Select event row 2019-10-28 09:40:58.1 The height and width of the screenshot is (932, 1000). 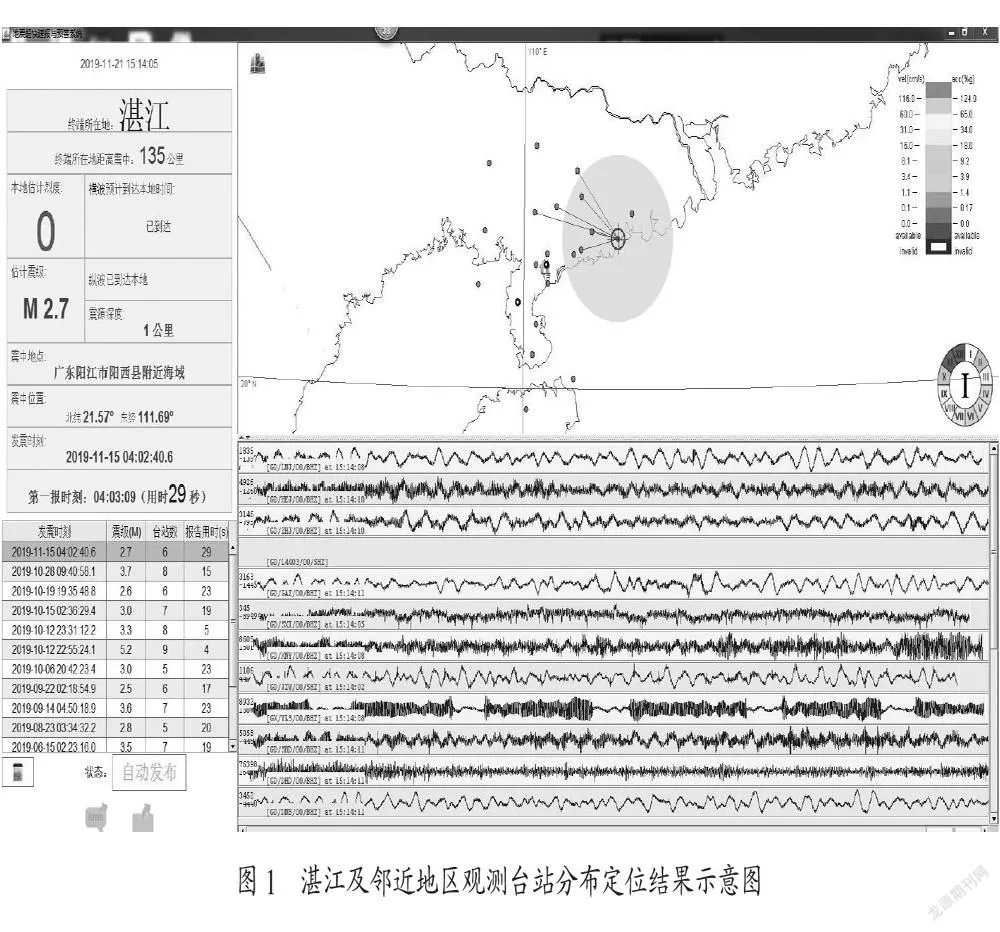click(115, 572)
